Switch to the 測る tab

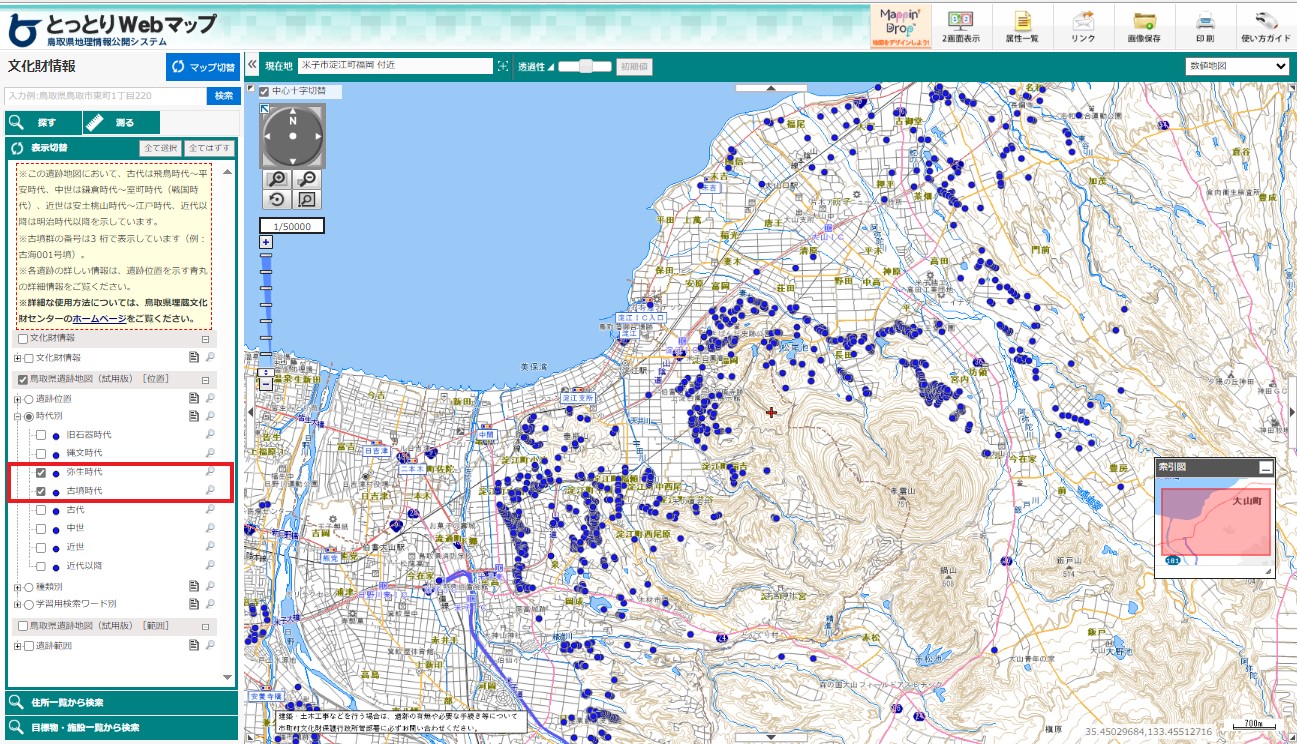[120, 122]
